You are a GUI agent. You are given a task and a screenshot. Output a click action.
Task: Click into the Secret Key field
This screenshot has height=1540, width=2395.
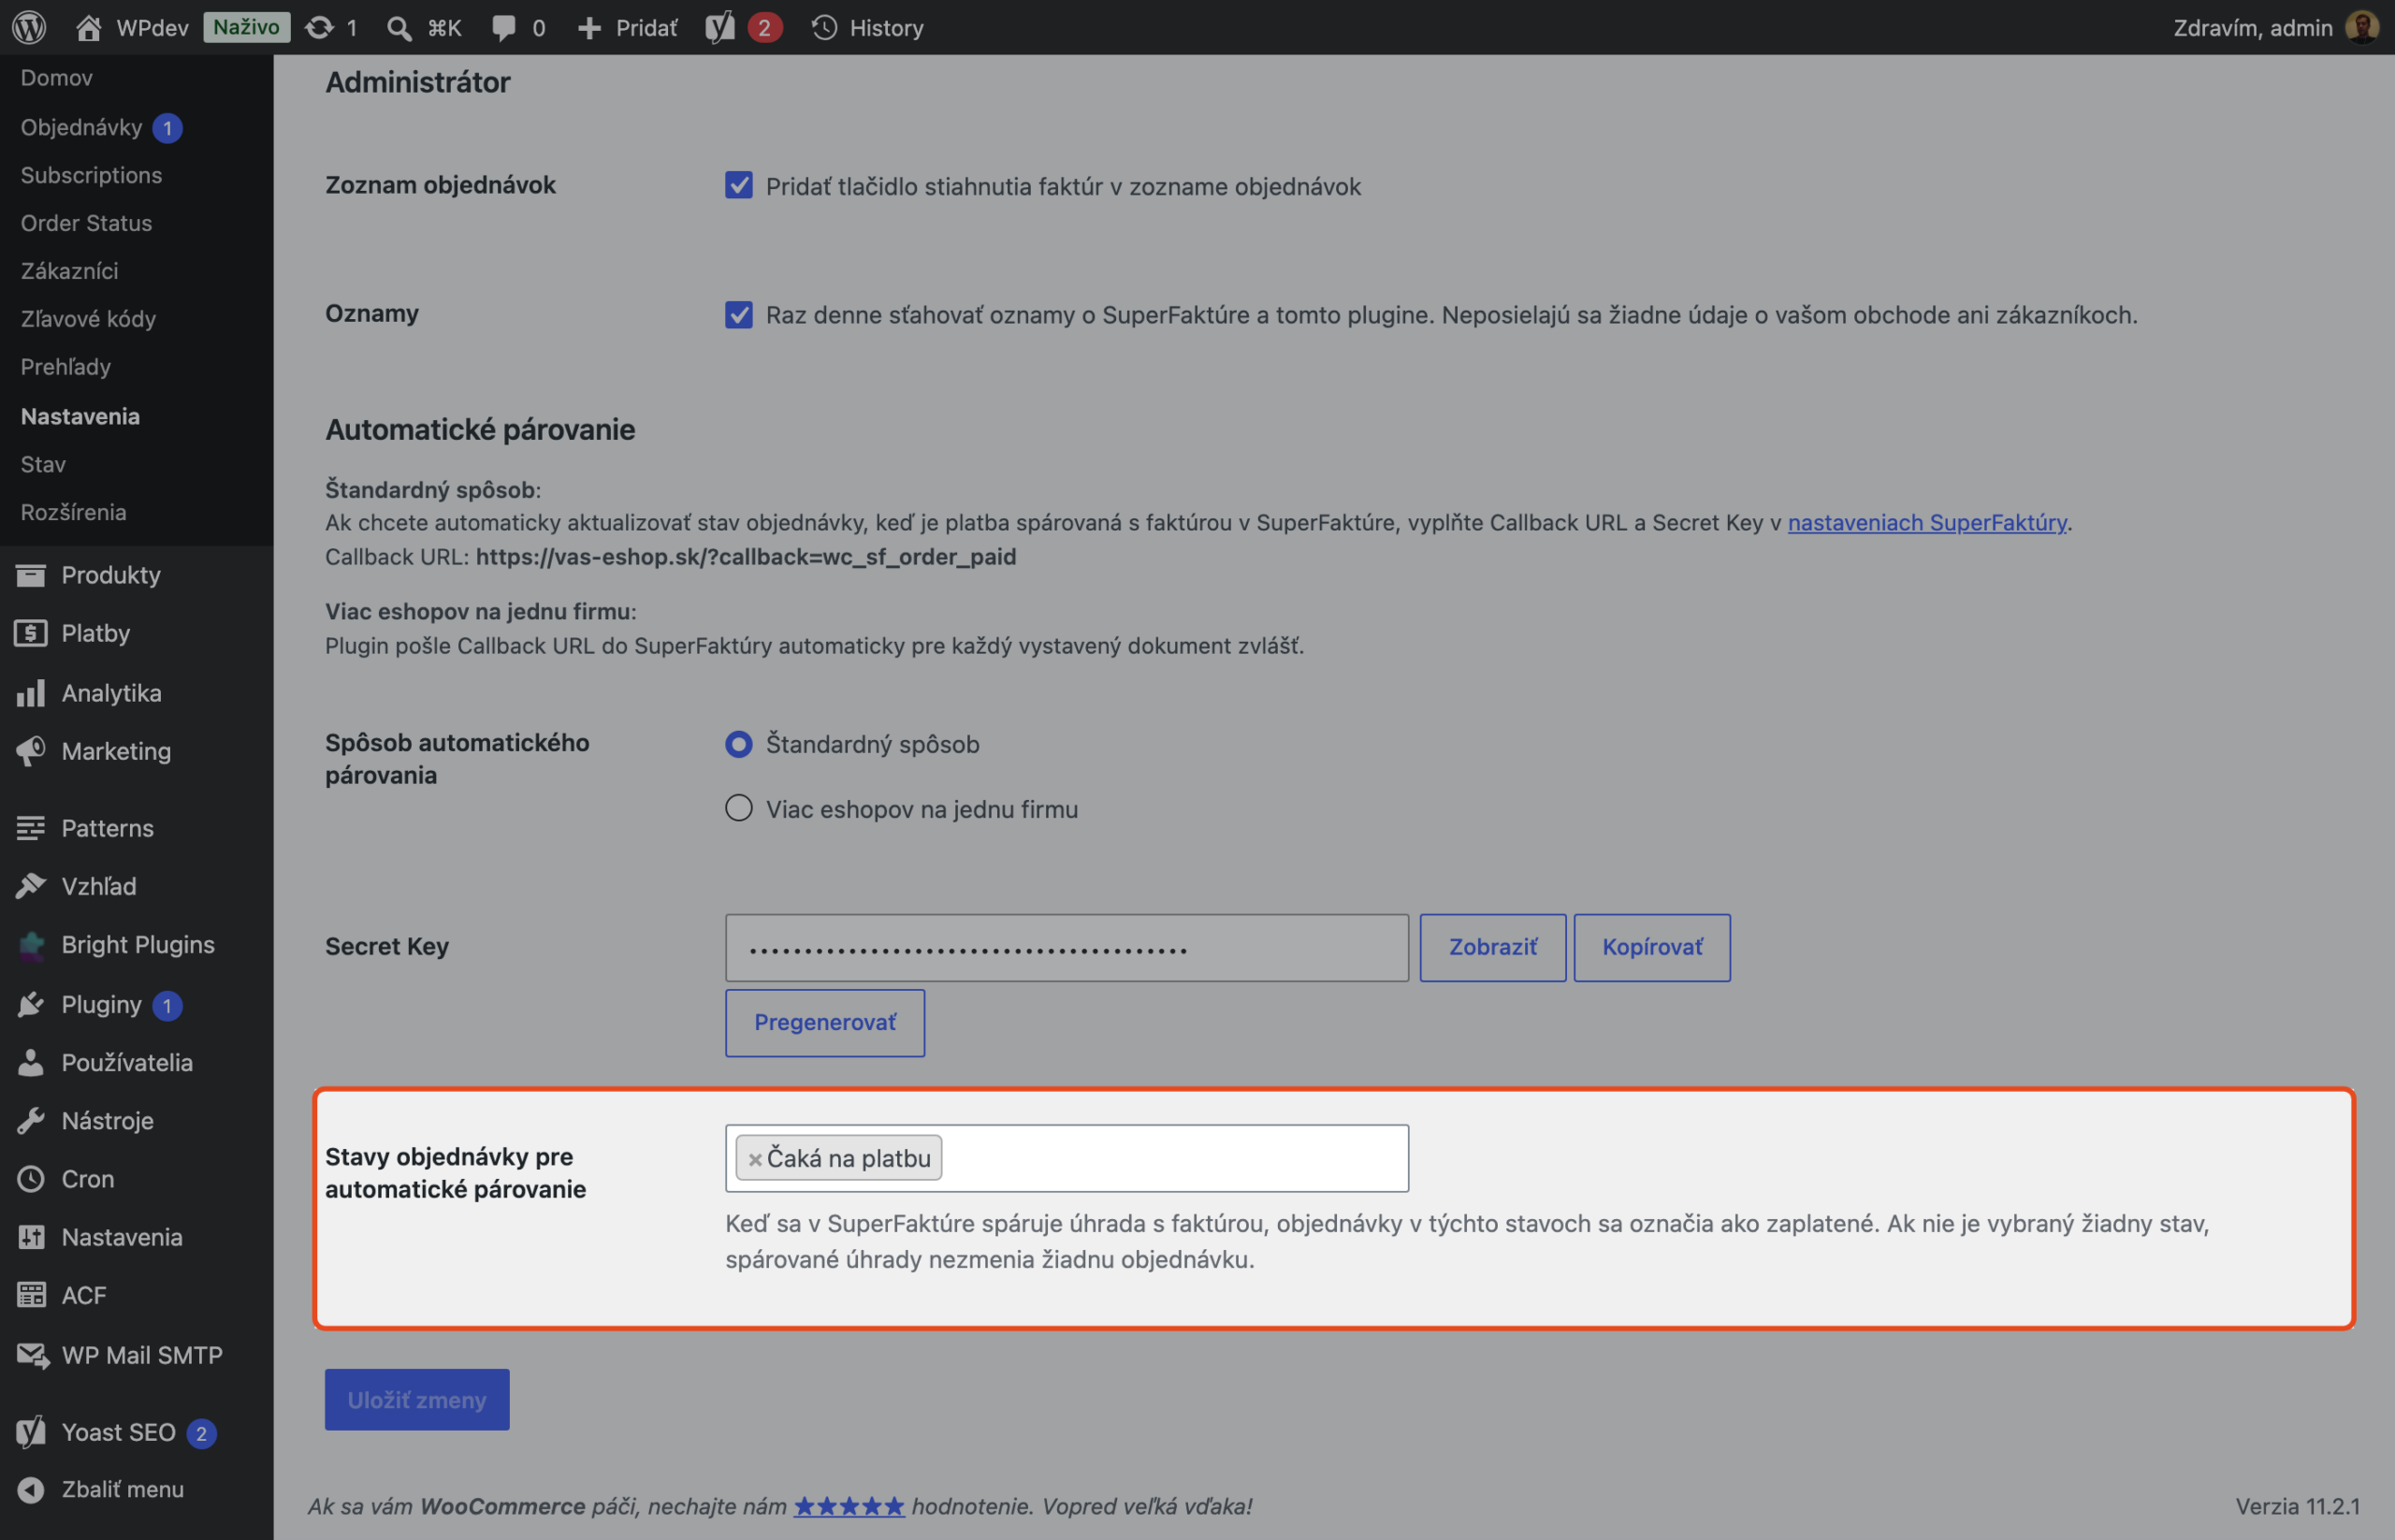click(x=1067, y=947)
